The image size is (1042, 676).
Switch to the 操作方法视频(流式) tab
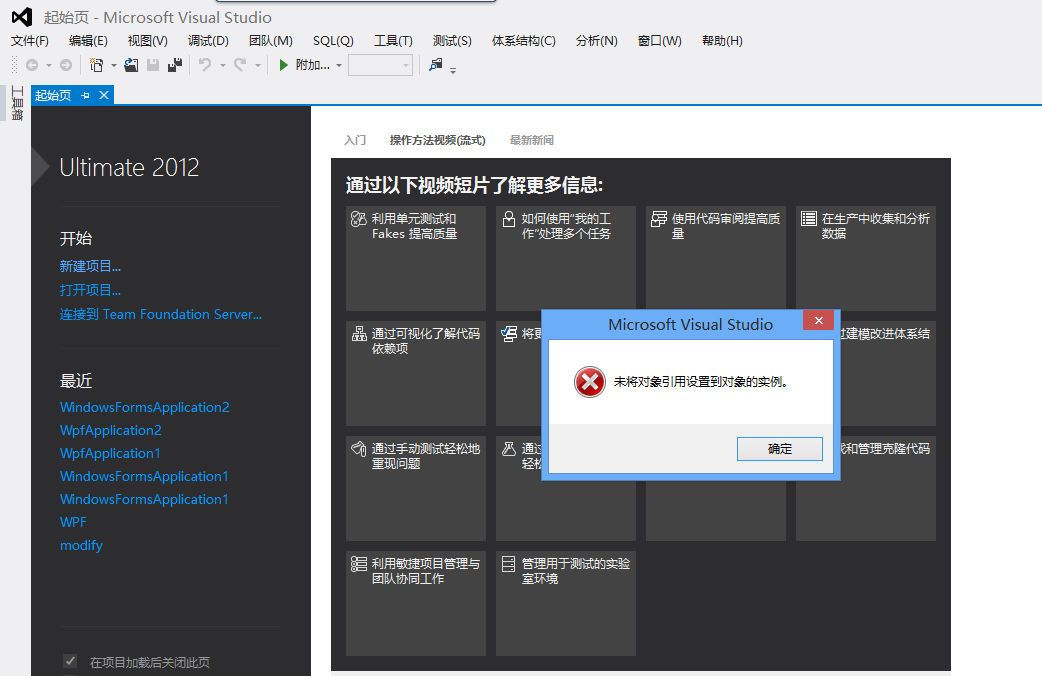pyautogui.click(x=437, y=140)
